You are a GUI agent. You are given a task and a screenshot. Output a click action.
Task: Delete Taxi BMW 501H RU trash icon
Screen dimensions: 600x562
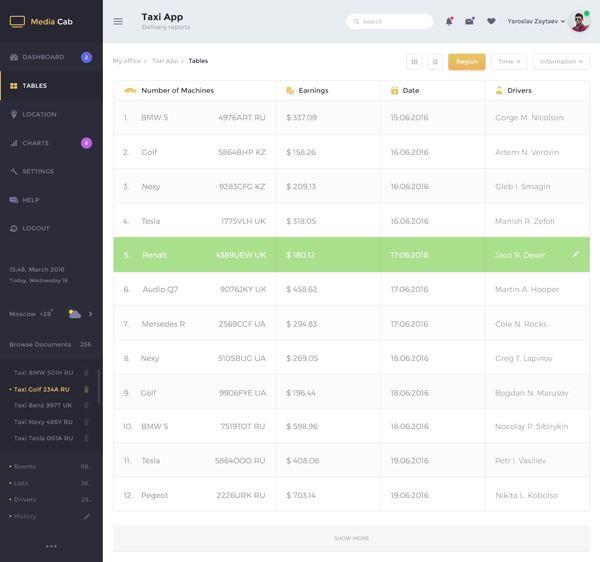point(86,373)
